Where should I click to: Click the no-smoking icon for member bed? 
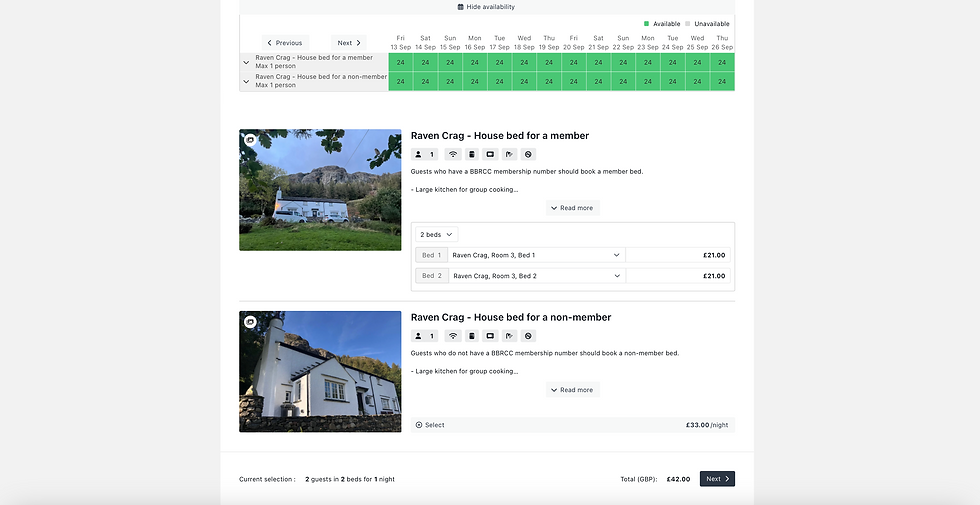pos(528,154)
